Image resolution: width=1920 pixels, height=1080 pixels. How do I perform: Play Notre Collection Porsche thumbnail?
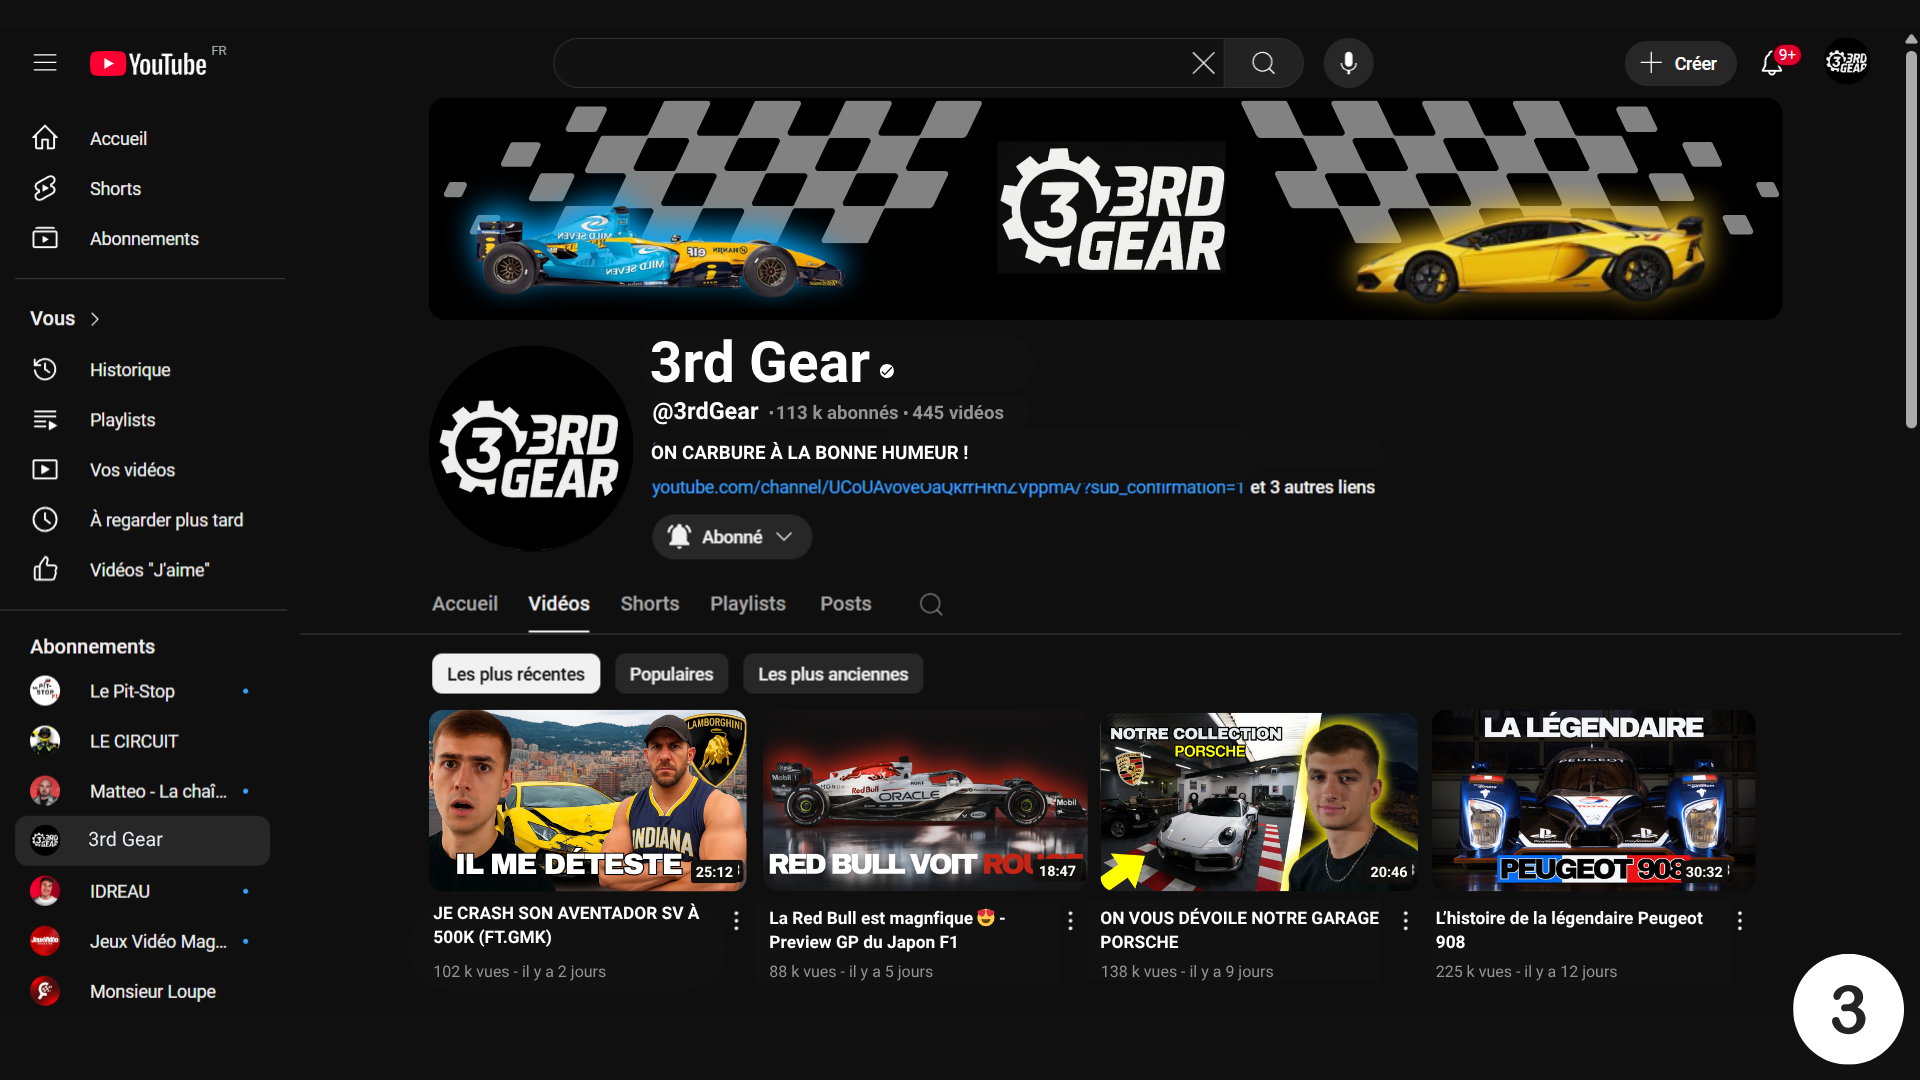click(x=1259, y=800)
